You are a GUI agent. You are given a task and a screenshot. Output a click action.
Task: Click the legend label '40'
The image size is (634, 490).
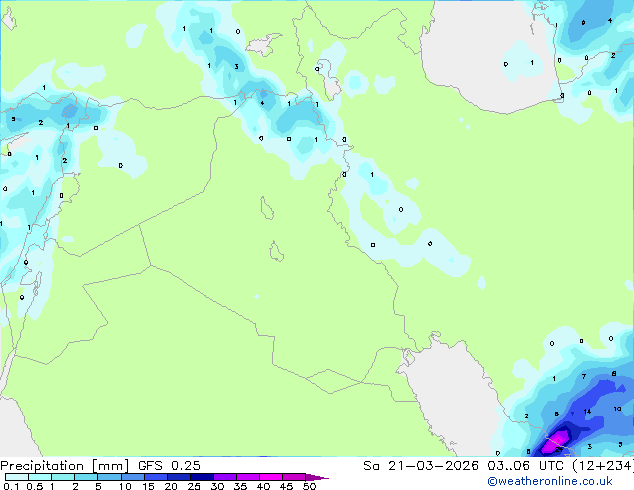[x=264, y=486]
